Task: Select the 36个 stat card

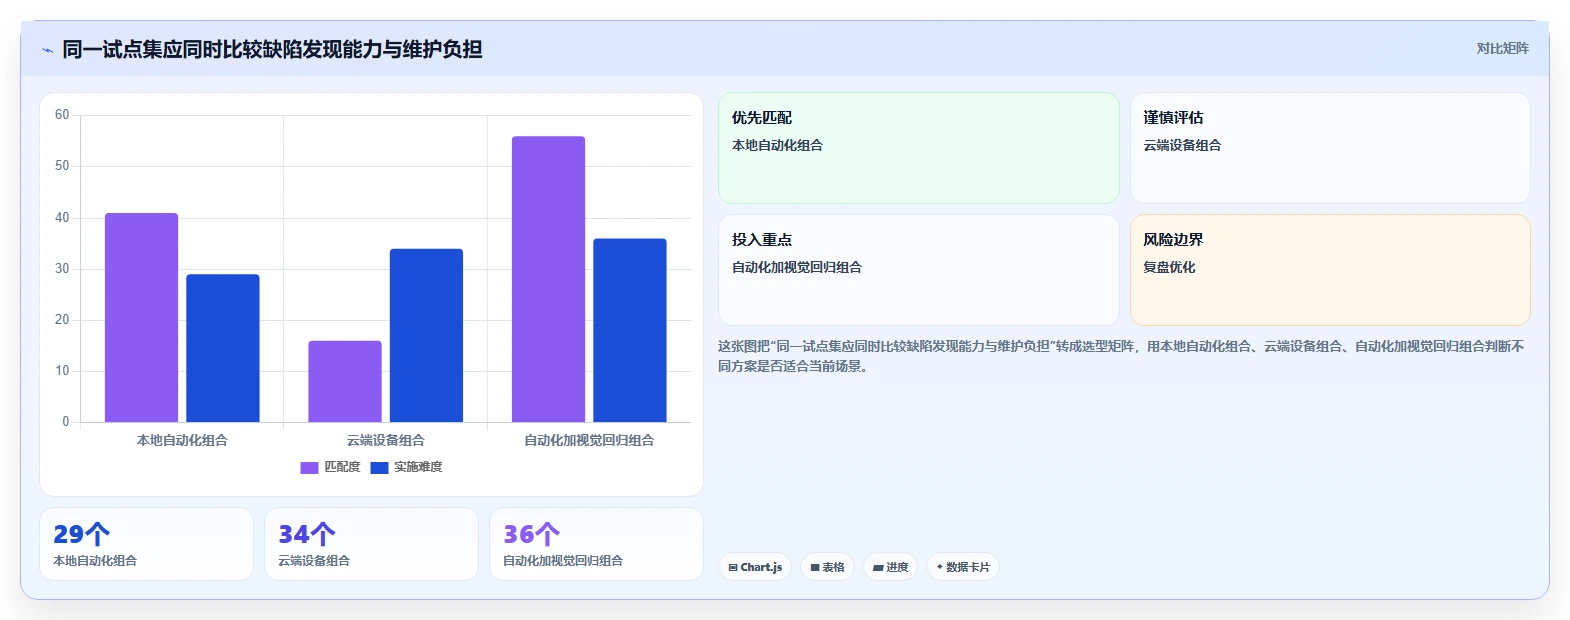Action: tap(596, 544)
